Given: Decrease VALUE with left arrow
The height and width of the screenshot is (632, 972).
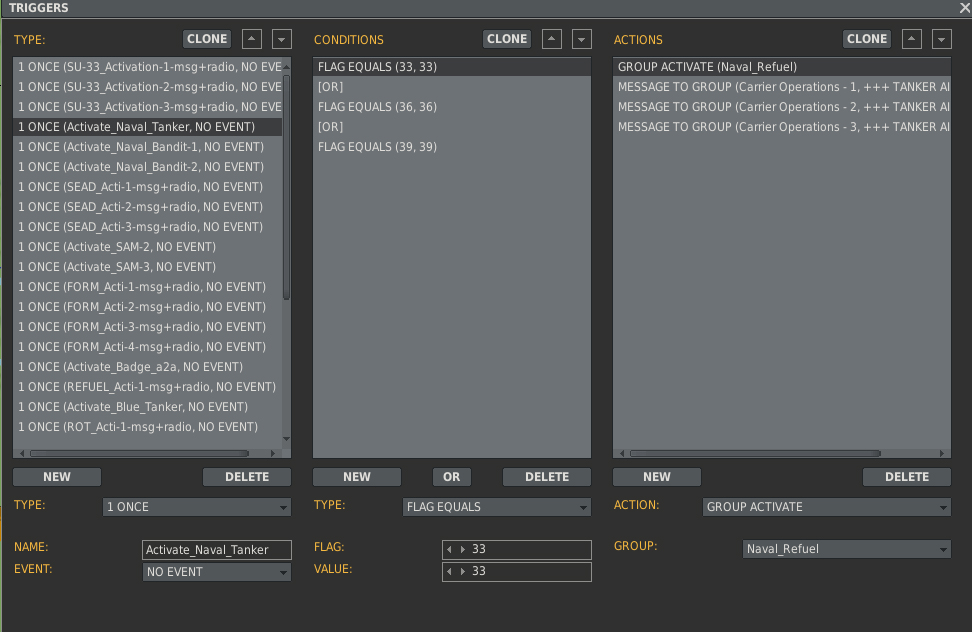Looking at the screenshot, I should pyautogui.click(x=449, y=571).
